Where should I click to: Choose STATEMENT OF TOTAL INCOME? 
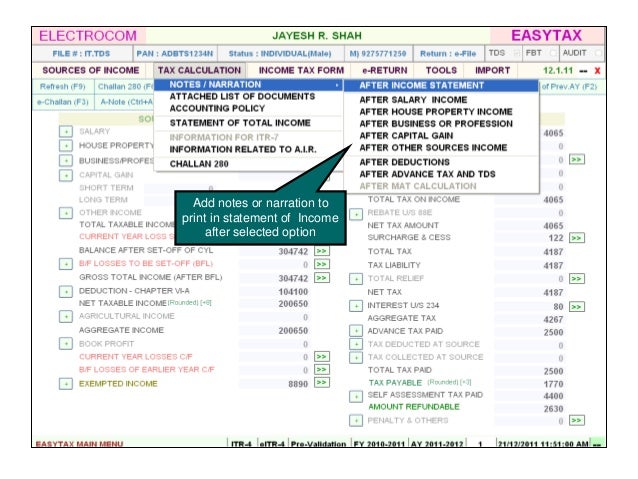coord(249,123)
